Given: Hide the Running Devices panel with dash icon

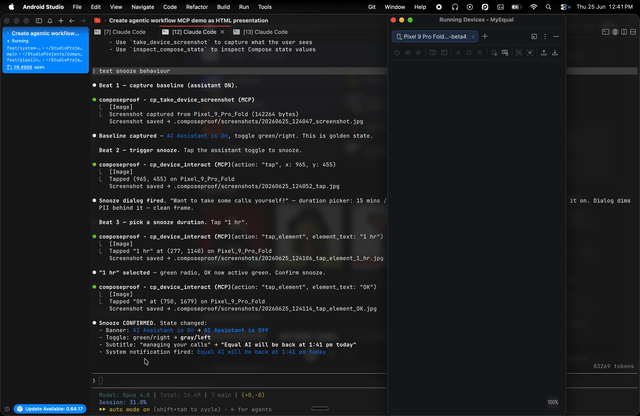Looking at the screenshot, I should click(x=556, y=36).
